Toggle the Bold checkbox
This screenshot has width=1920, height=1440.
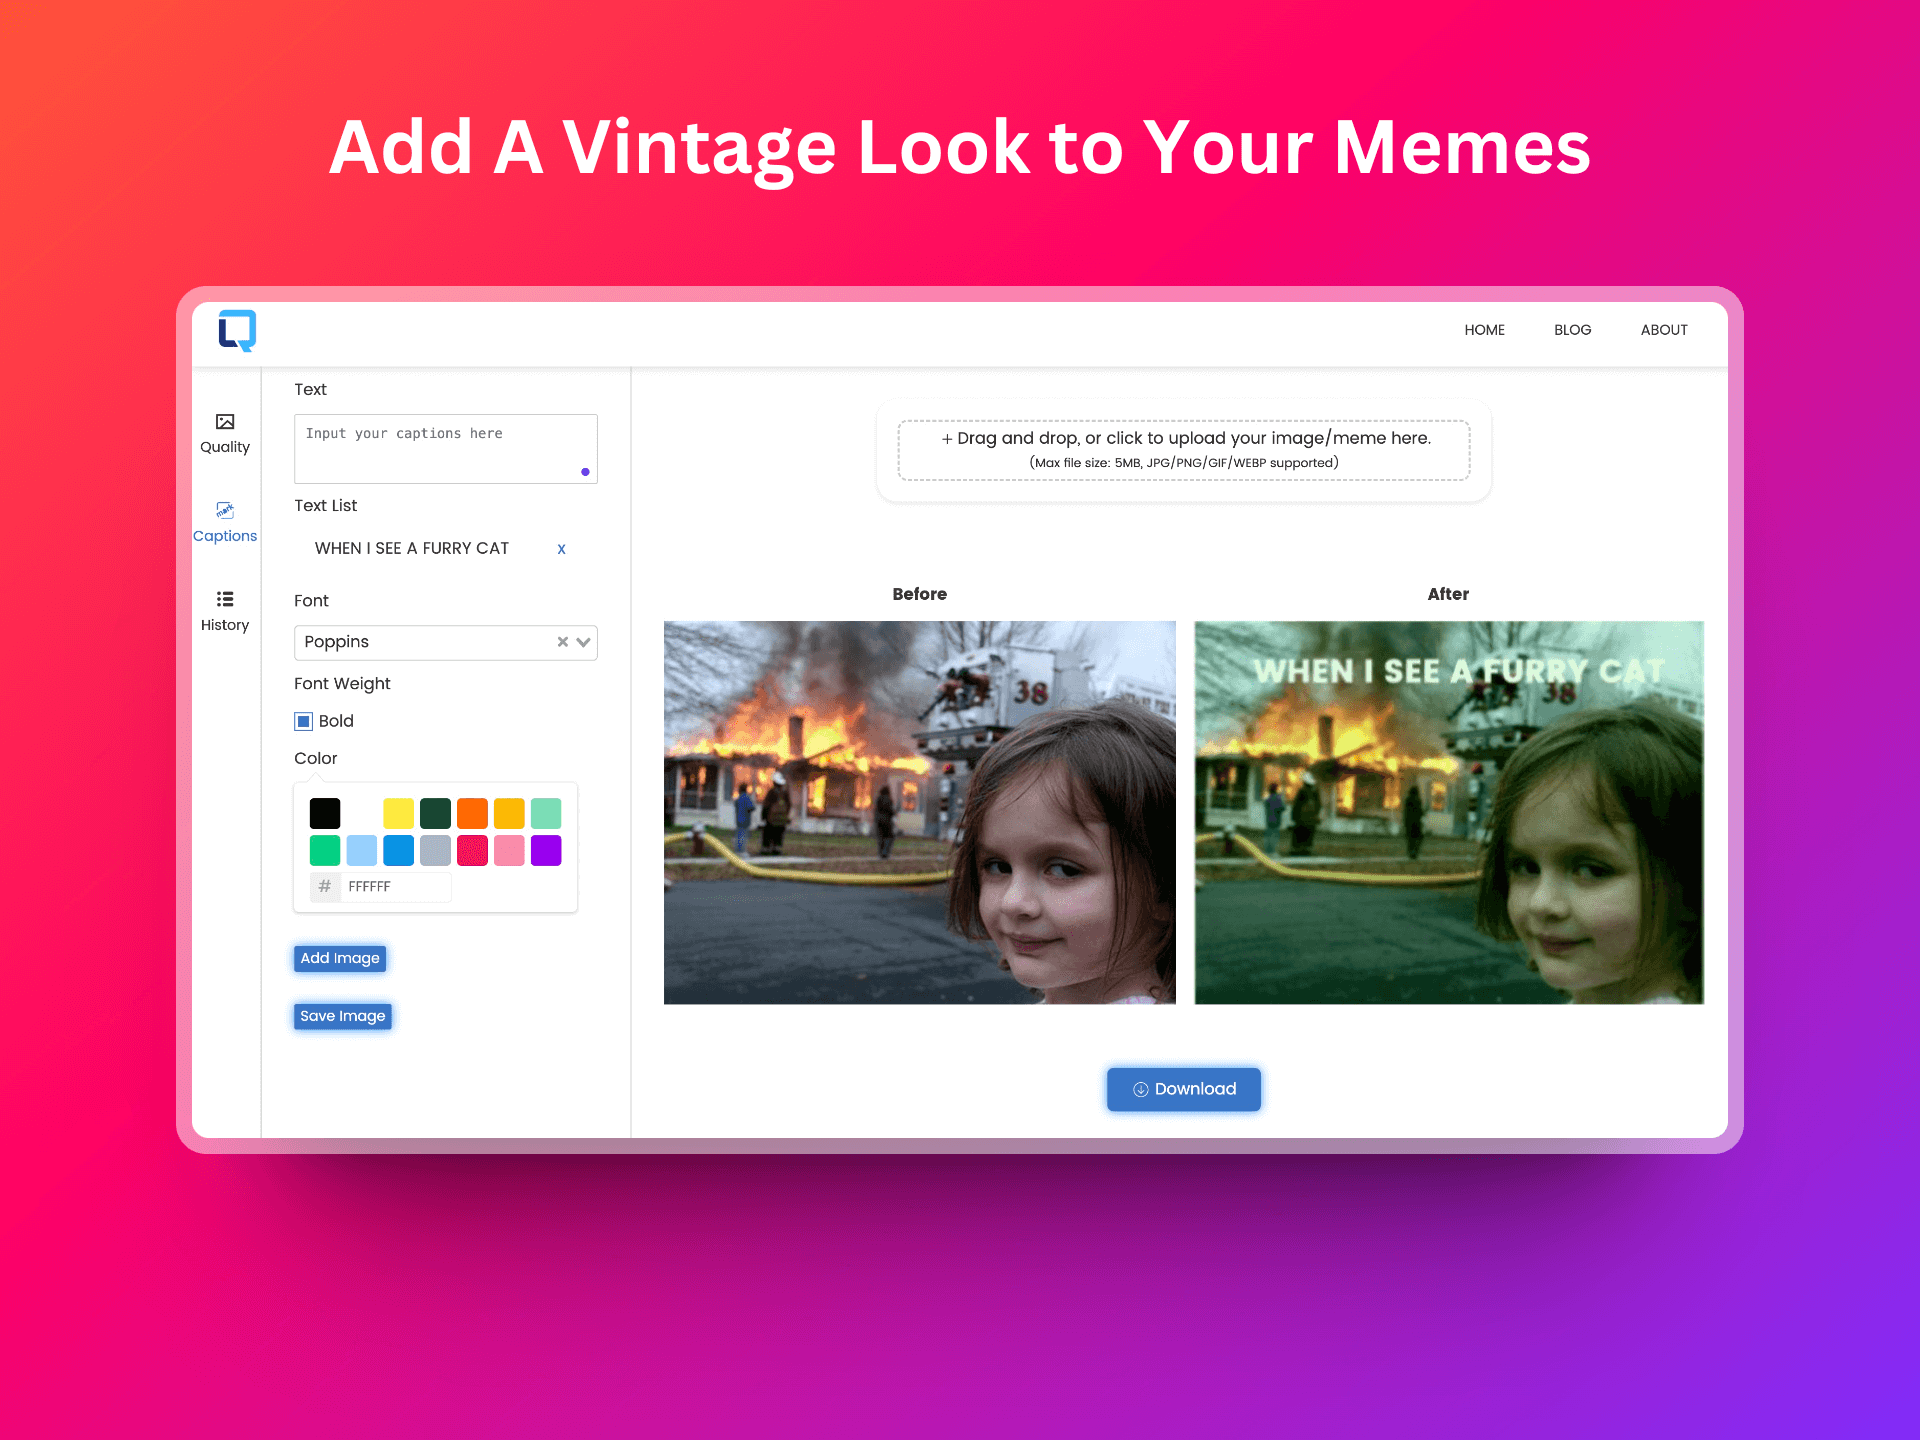coord(304,721)
